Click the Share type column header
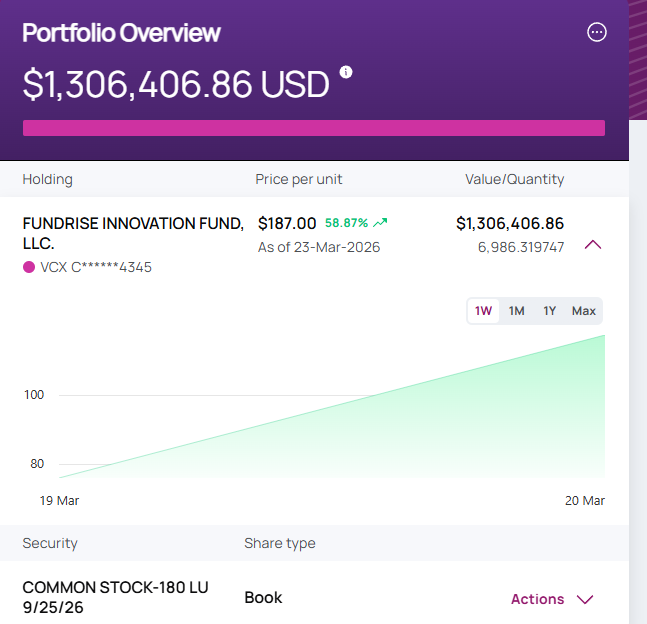647x624 pixels. point(280,543)
